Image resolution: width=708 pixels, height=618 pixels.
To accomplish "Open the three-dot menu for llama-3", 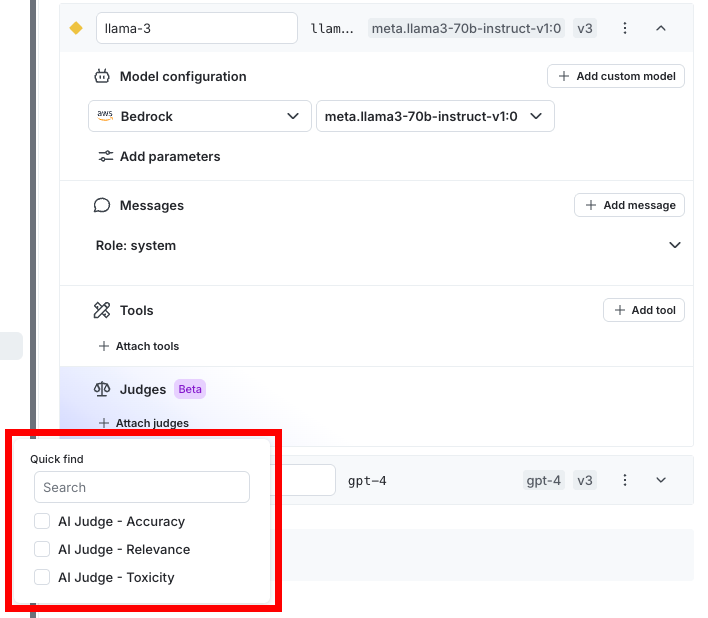I will click(624, 28).
